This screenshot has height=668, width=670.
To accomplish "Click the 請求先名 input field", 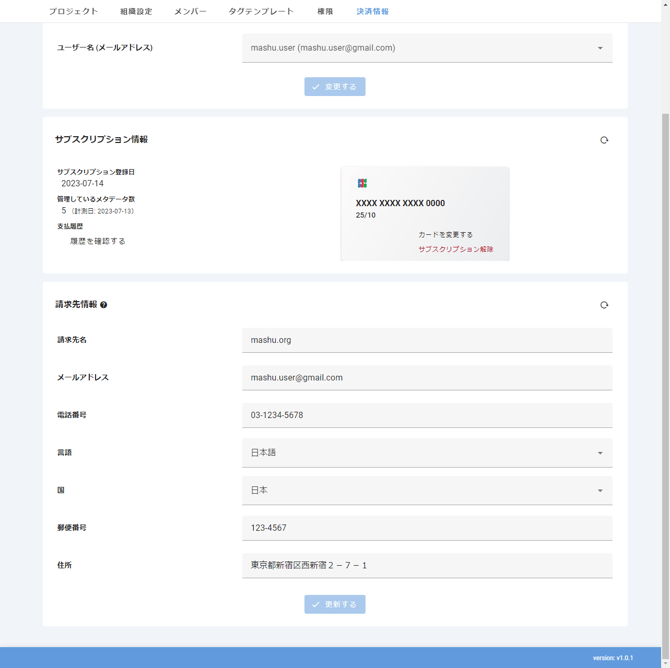I will [x=427, y=340].
